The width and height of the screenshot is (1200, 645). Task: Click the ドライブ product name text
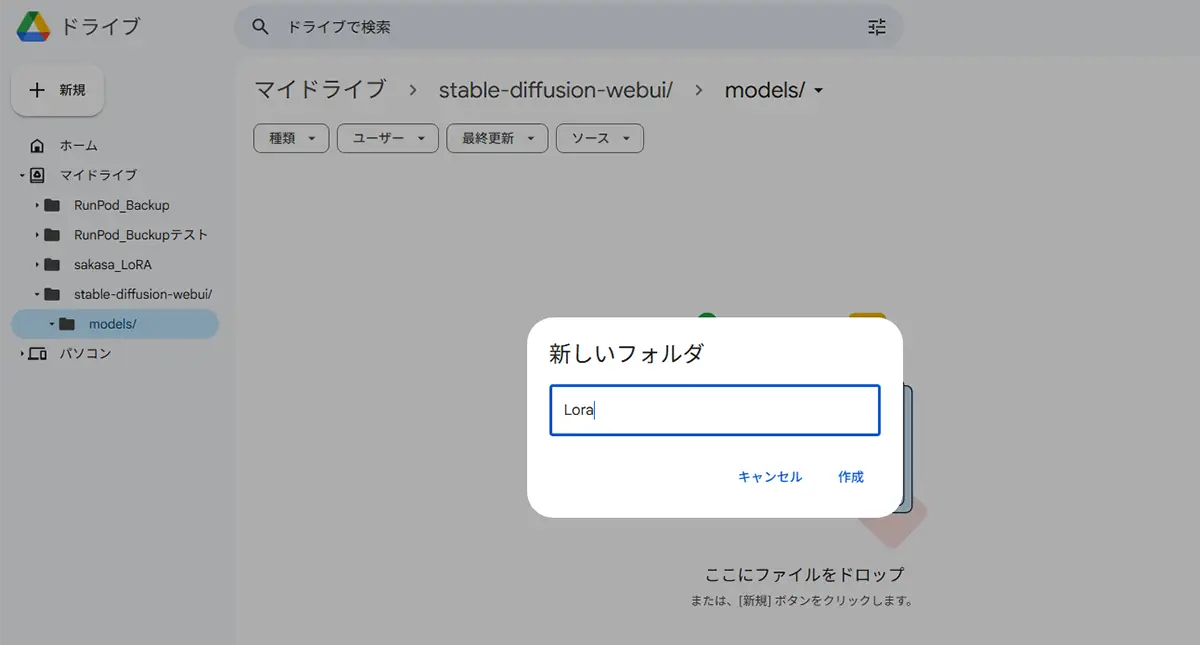point(100,27)
